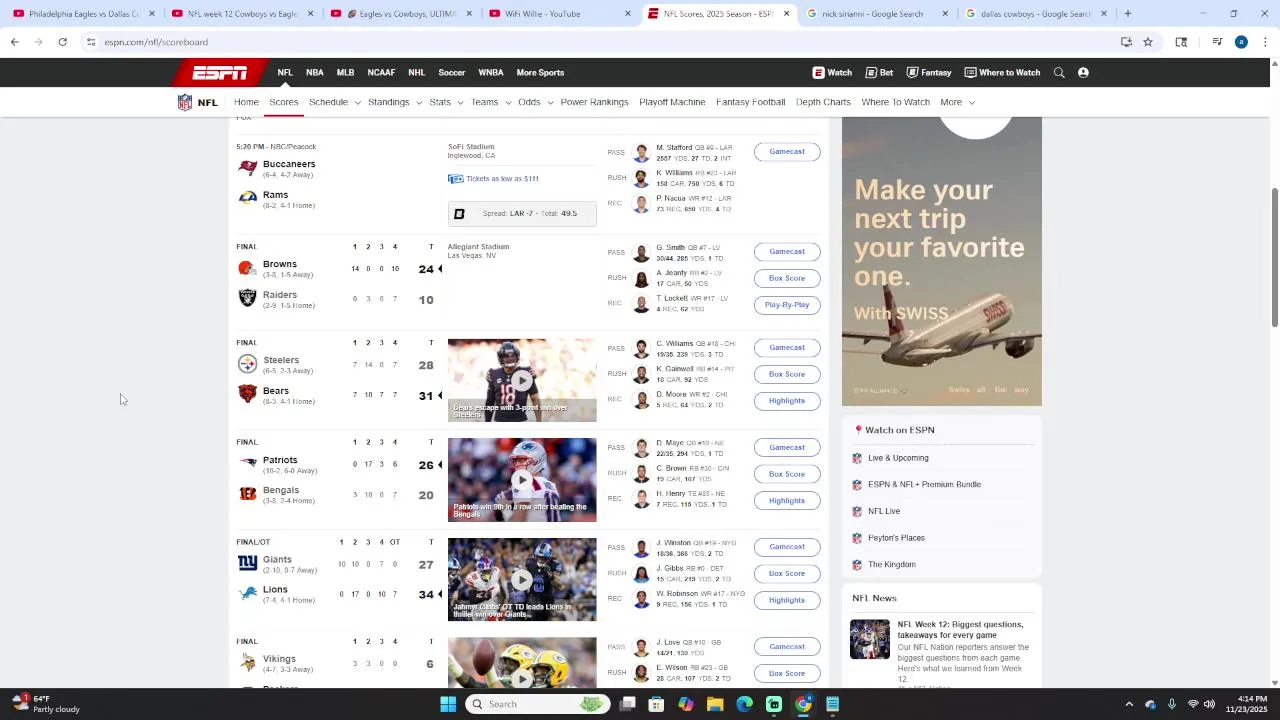Image resolution: width=1280 pixels, height=720 pixels.
Task: Open the NBA section in top menu
Action: [x=314, y=73]
